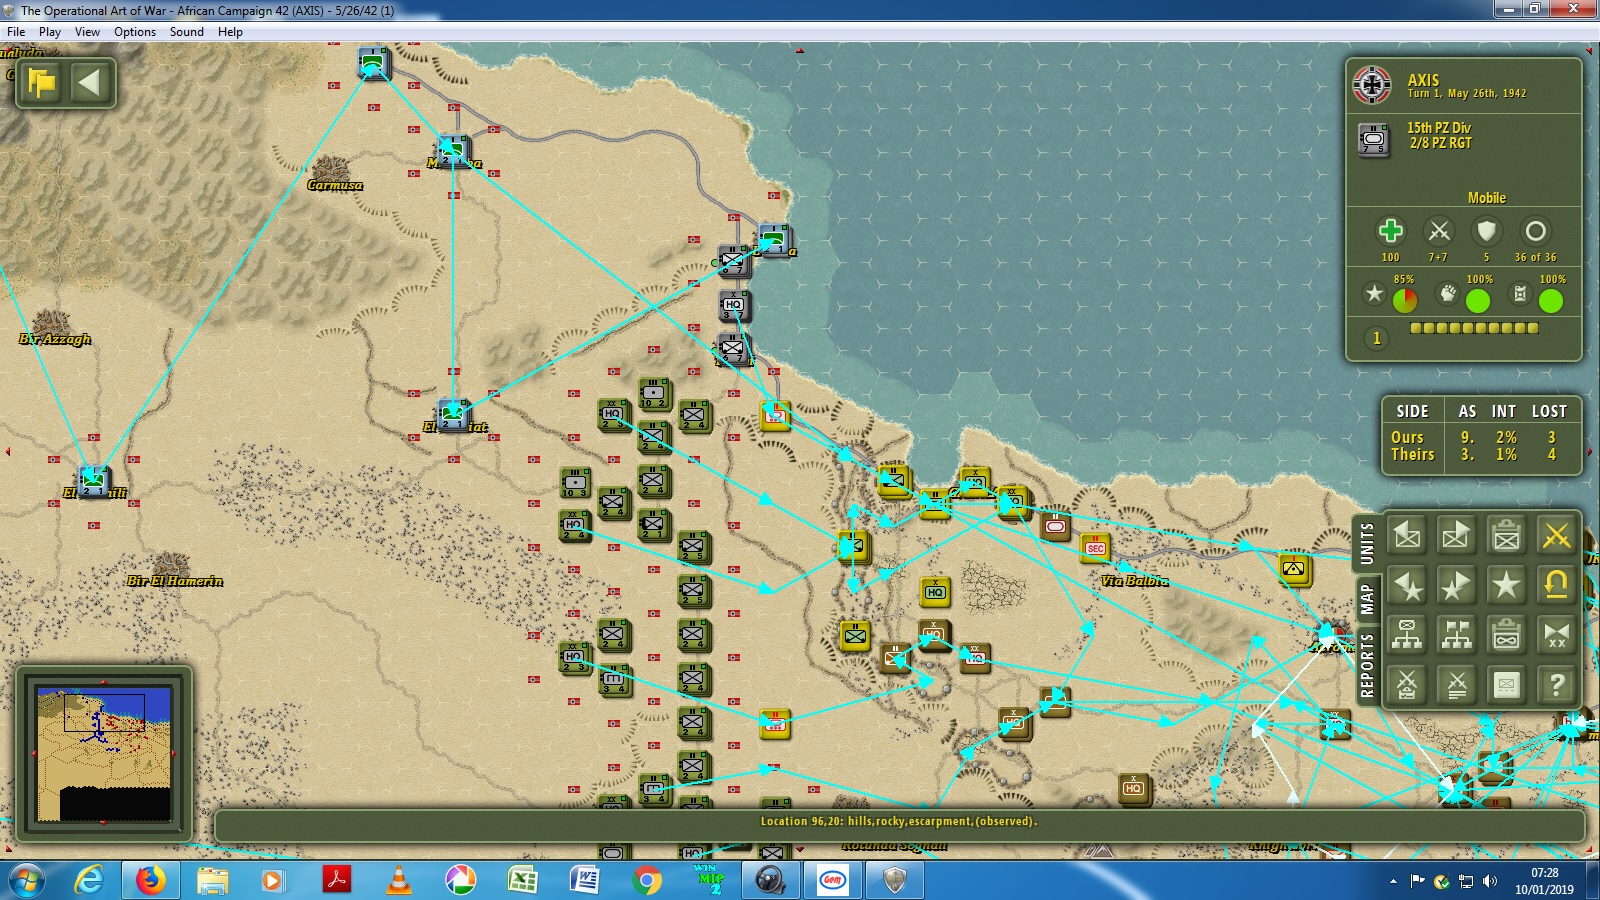Open the Options menu
The width and height of the screenshot is (1600, 900).
point(135,32)
